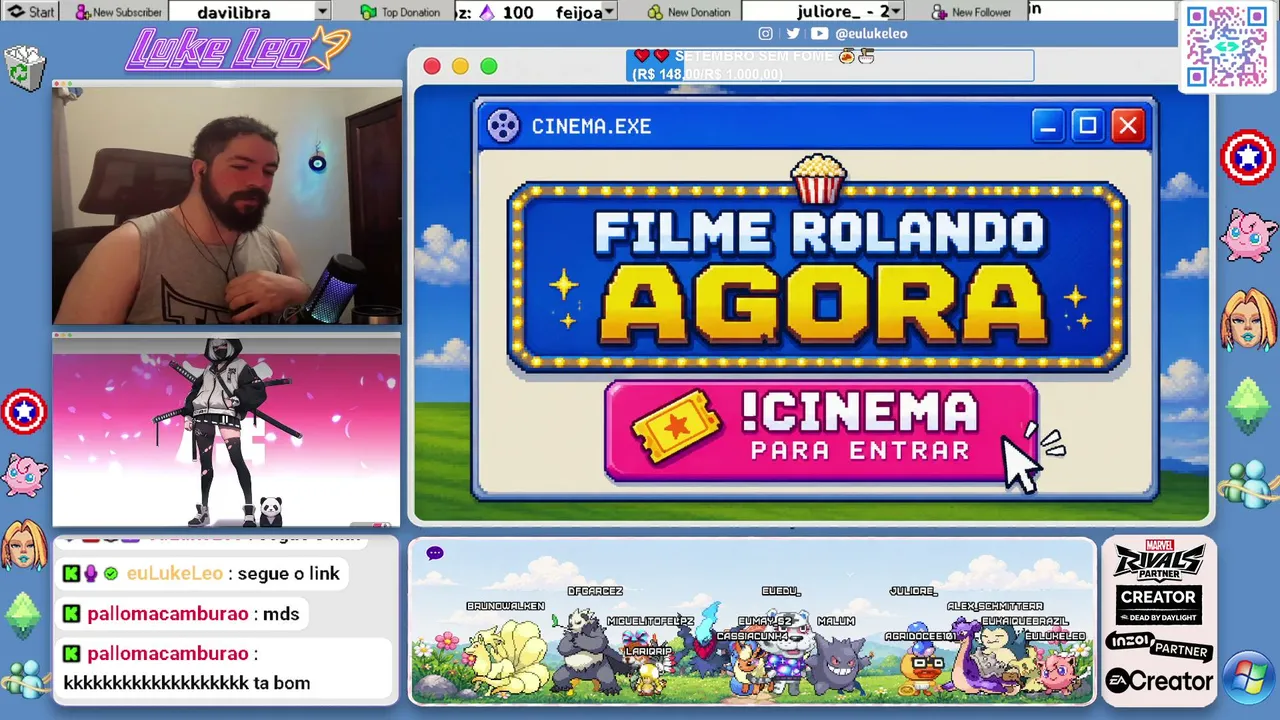Click the Filme Rolando Agora marquee banner
The width and height of the screenshot is (1280, 720).
click(x=818, y=277)
